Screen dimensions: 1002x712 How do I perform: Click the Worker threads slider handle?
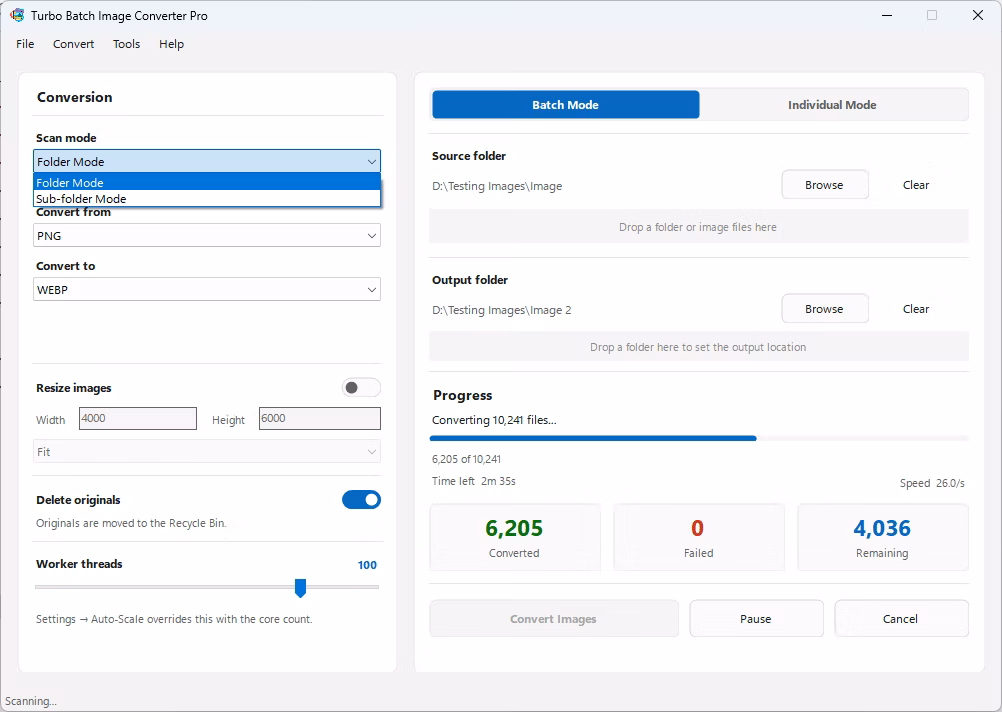coord(300,587)
